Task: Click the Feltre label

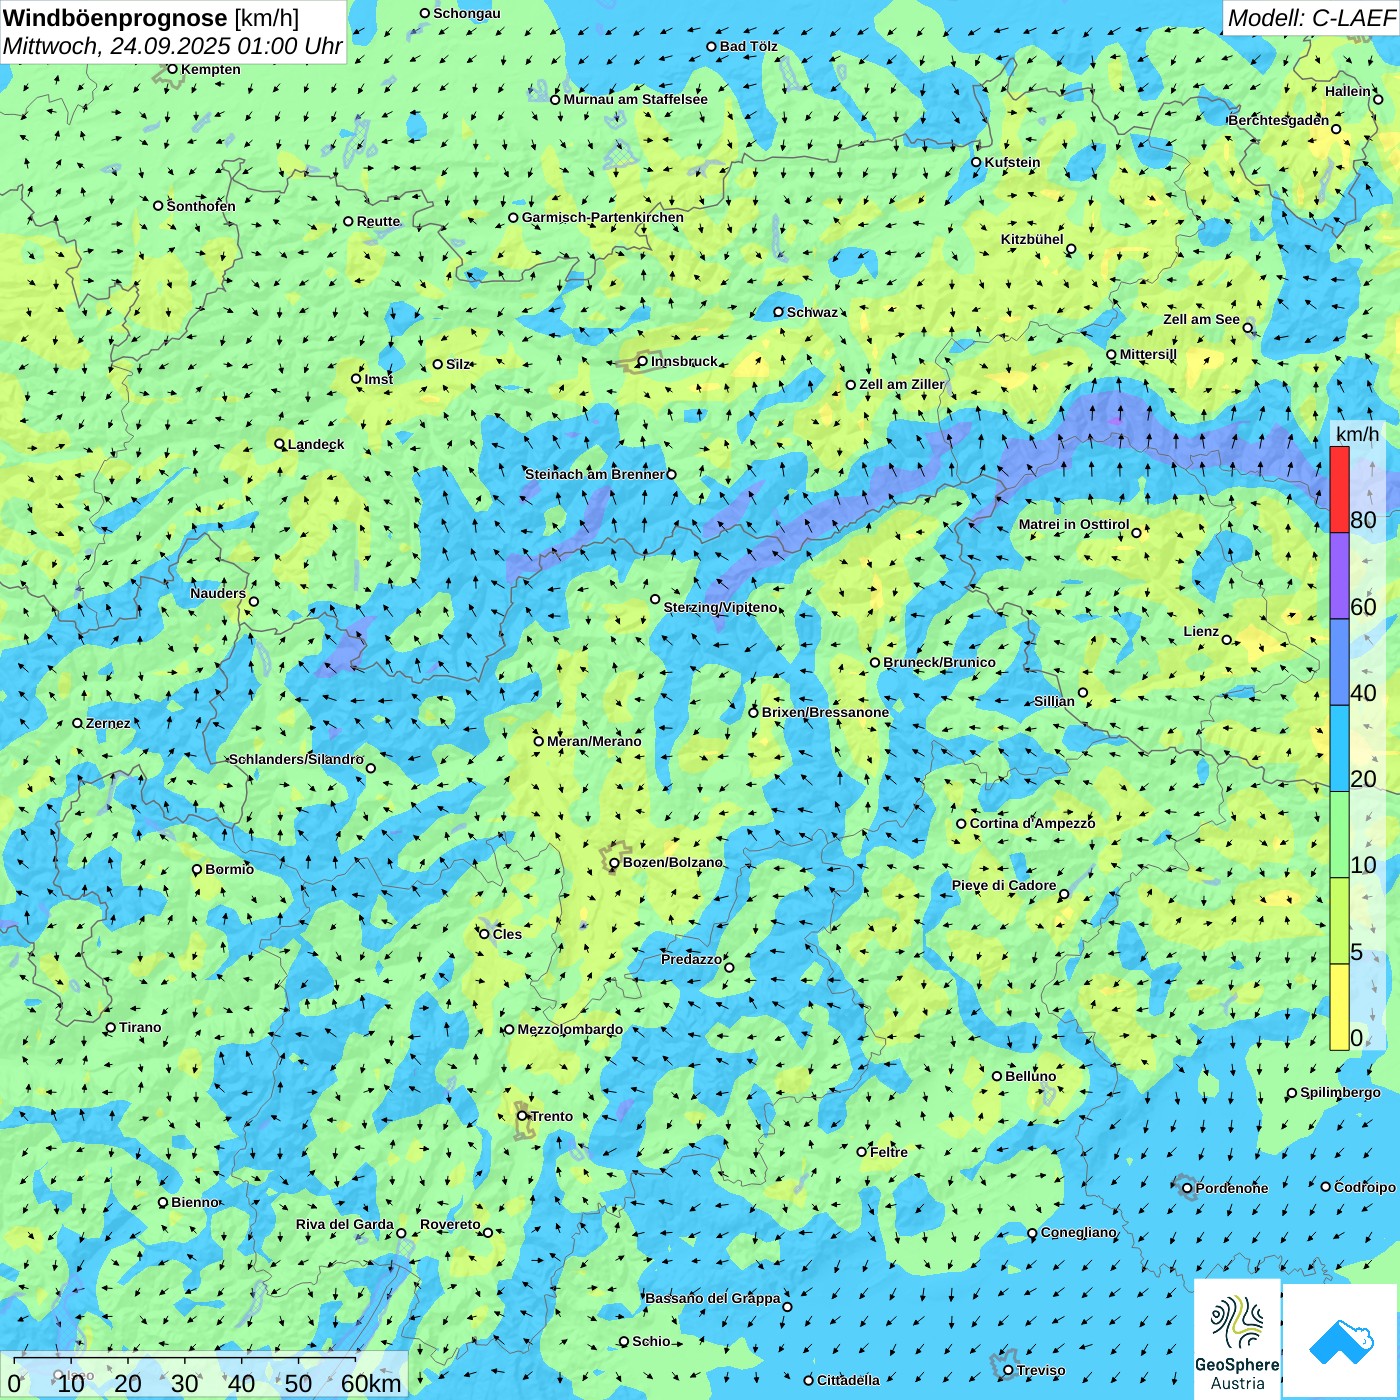Action: pyautogui.click(x=889, y=1152)
